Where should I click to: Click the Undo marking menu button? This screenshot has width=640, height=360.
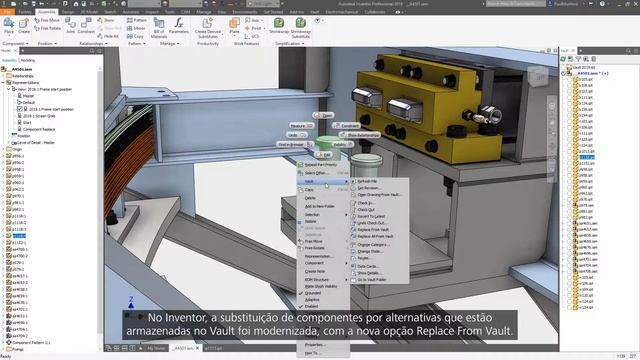click(297, 135)
